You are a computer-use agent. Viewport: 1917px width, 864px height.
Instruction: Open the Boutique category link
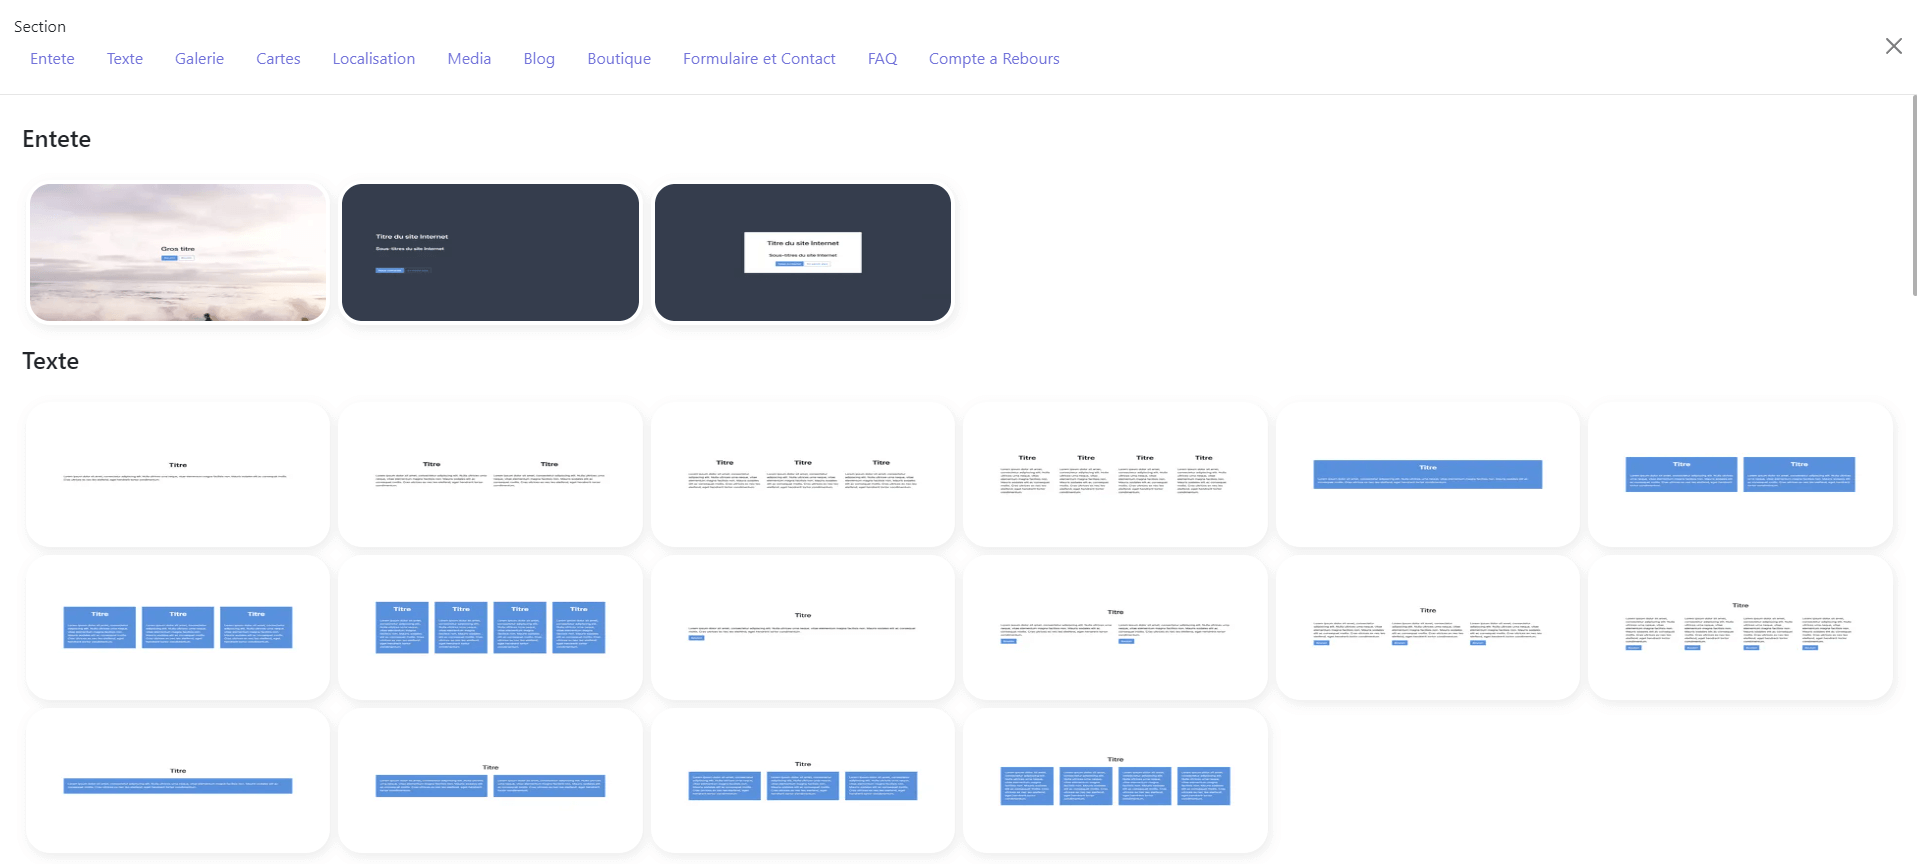(x=619, y=59)
